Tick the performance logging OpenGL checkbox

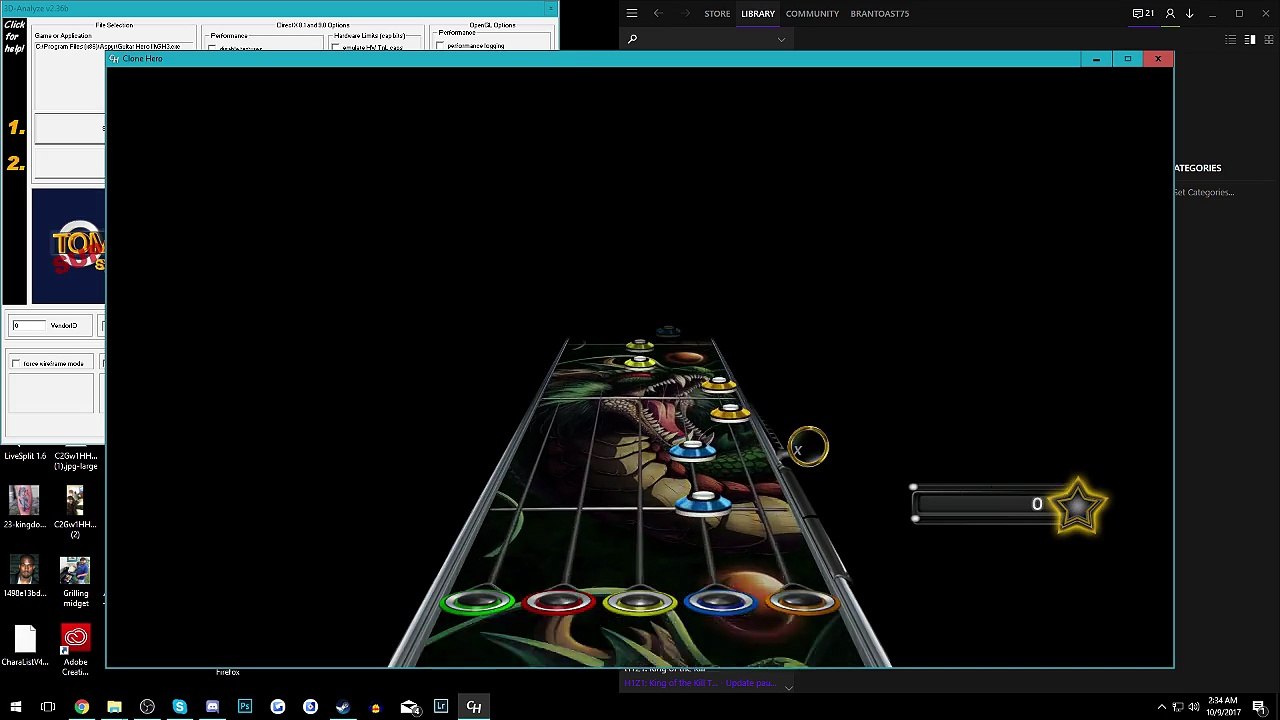pos(441,45)
